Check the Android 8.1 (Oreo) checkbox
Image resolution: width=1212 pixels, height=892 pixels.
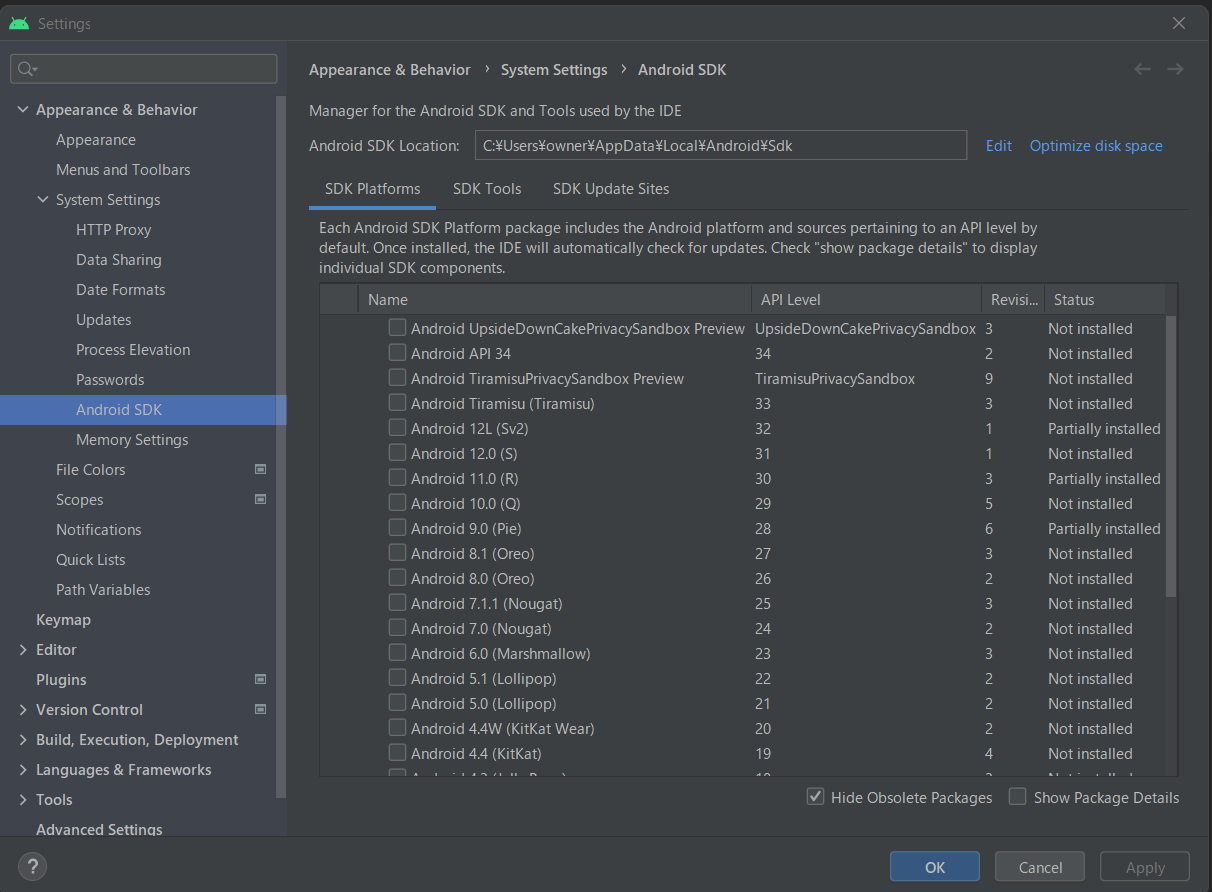(x=397, y=553)
